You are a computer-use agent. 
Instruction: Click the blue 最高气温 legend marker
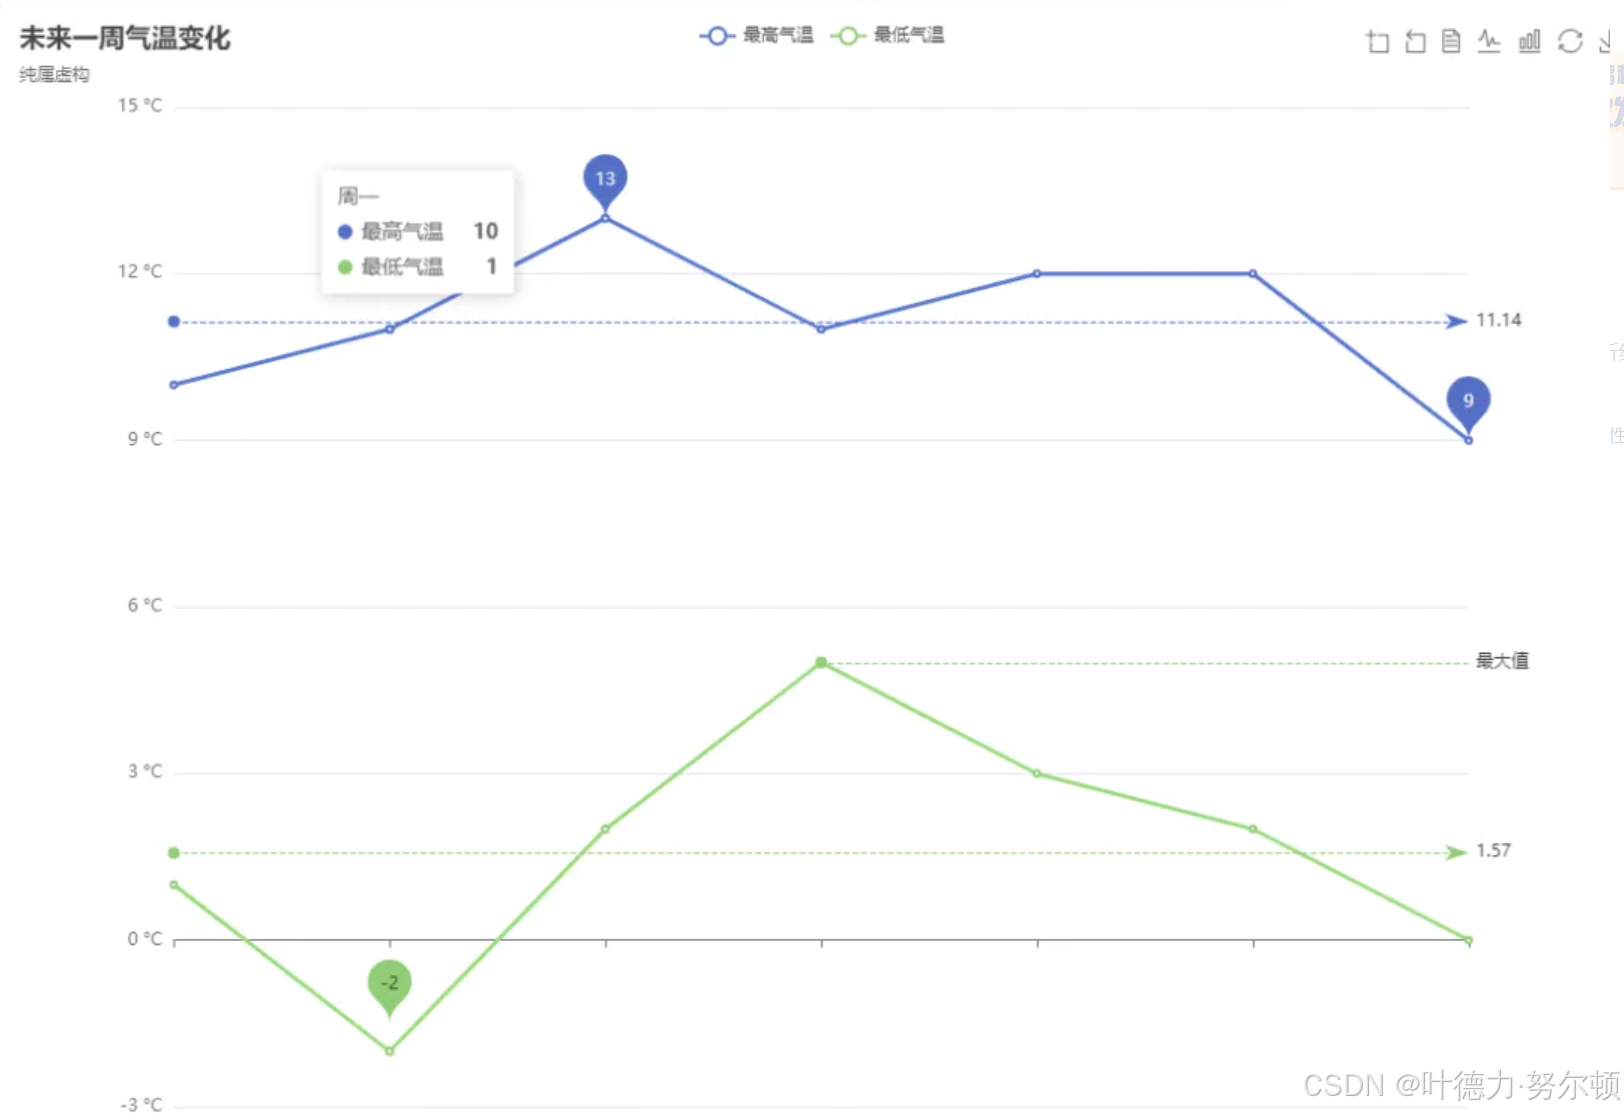point(716,35)
